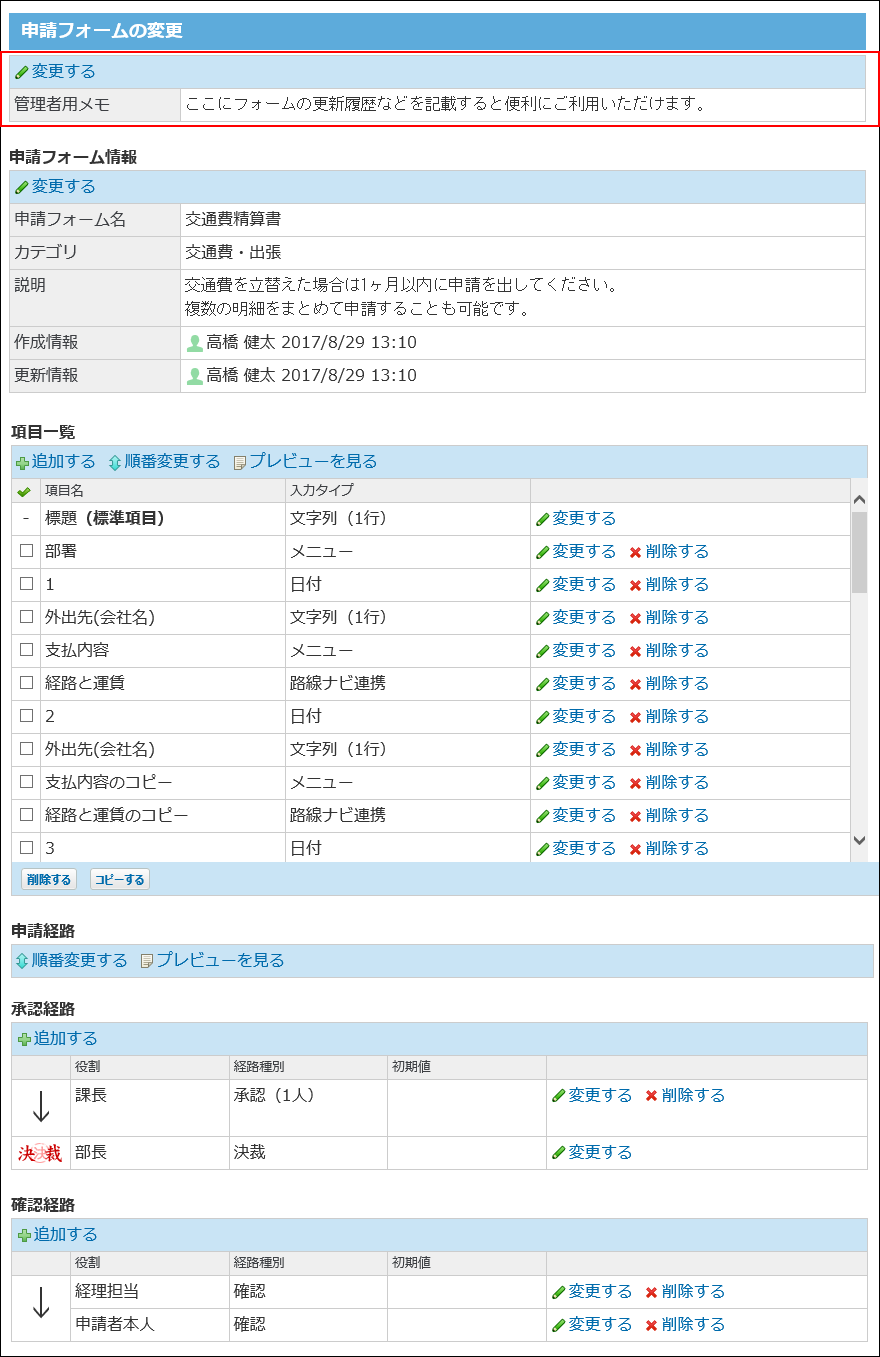The image size is (880, 1357).
Task: Click red X delete icon for 経理担当
Action: pos(651,1292)
